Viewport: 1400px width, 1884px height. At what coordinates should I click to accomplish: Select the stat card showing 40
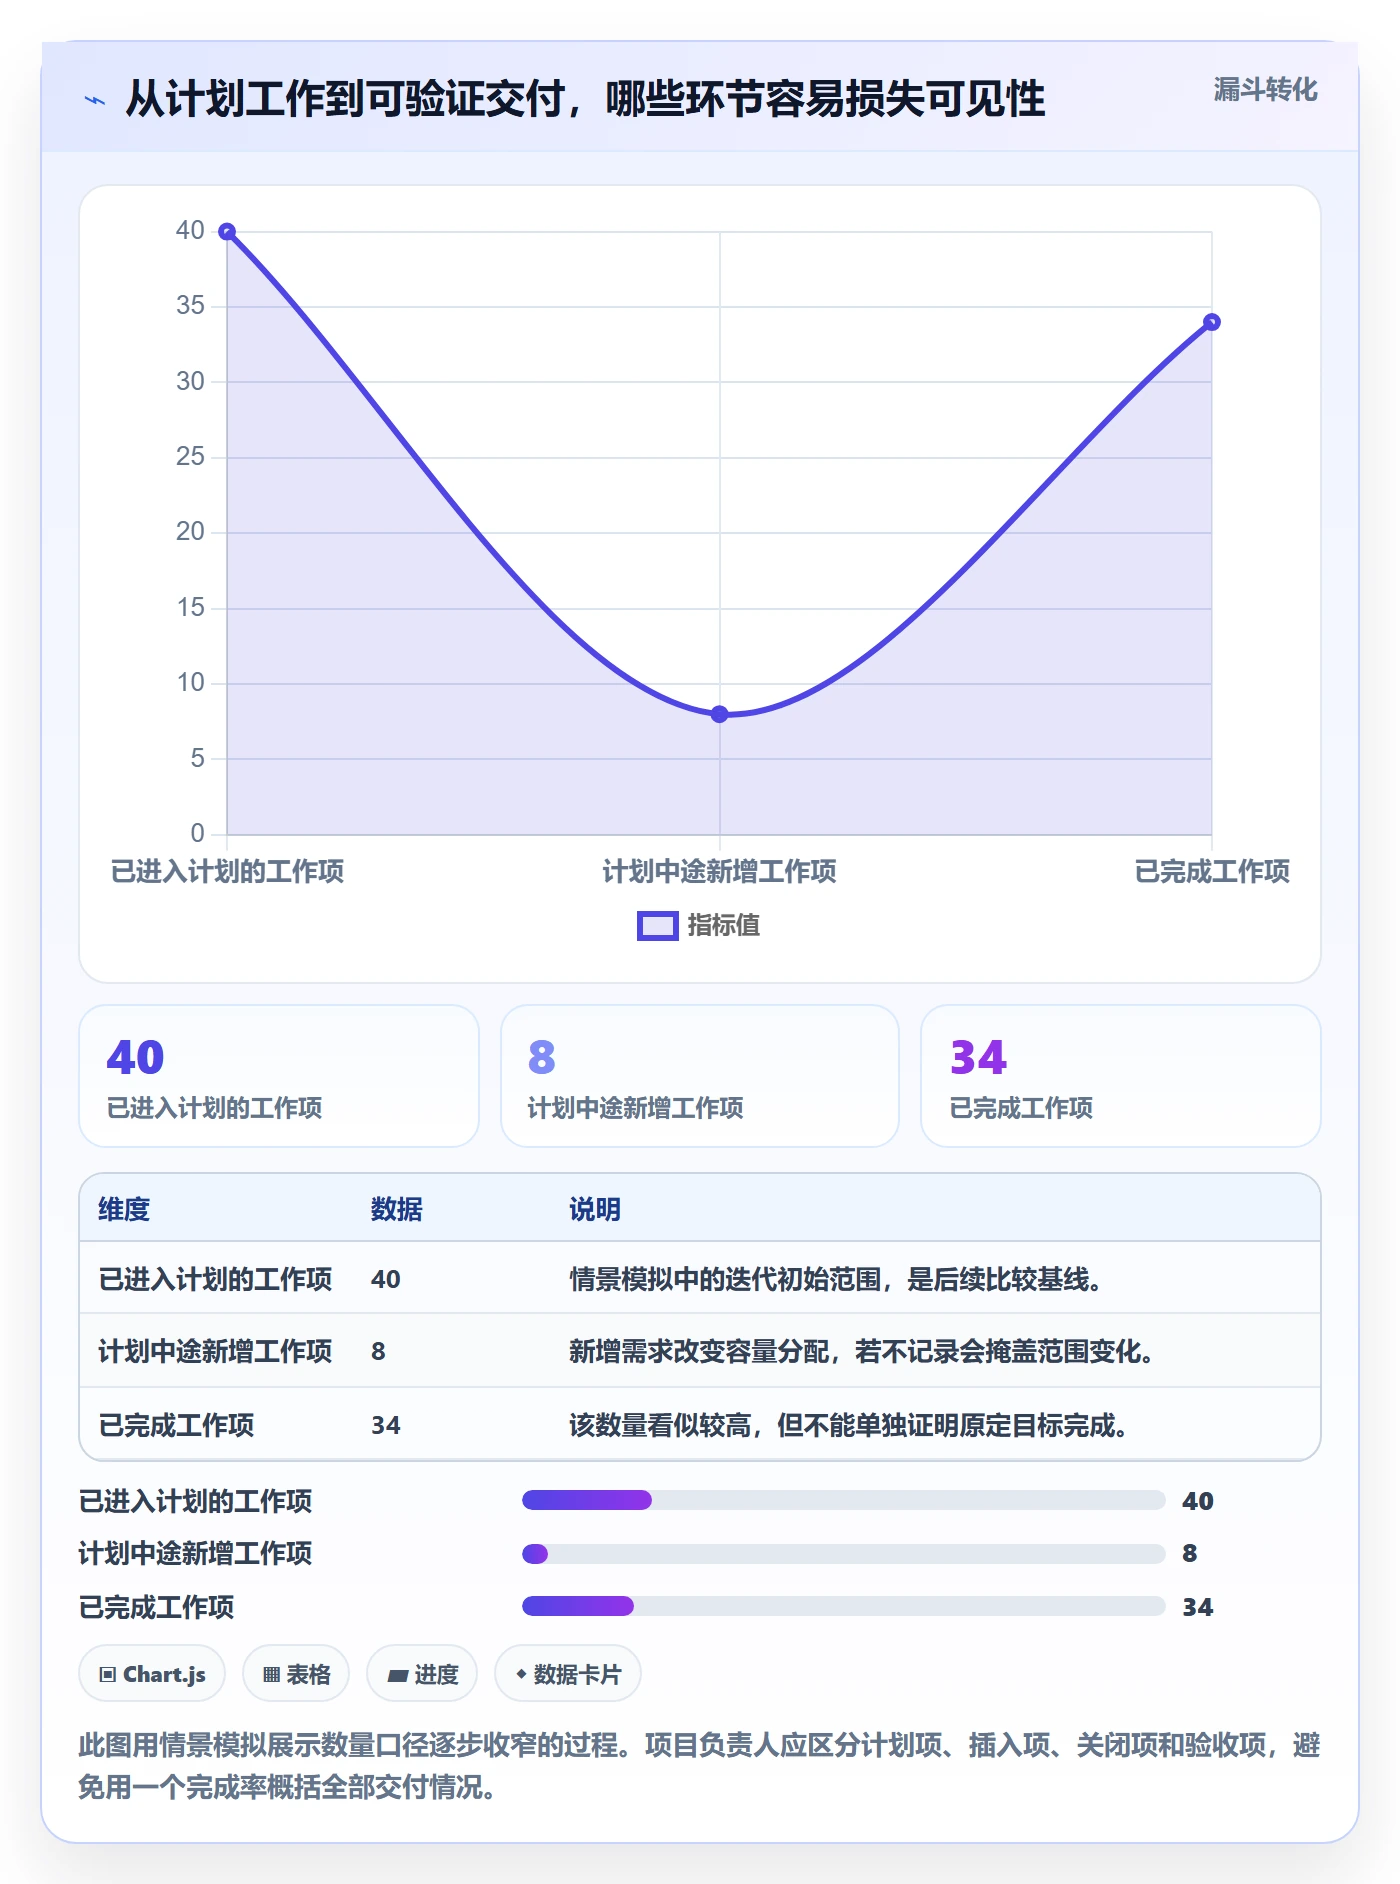279,1076
